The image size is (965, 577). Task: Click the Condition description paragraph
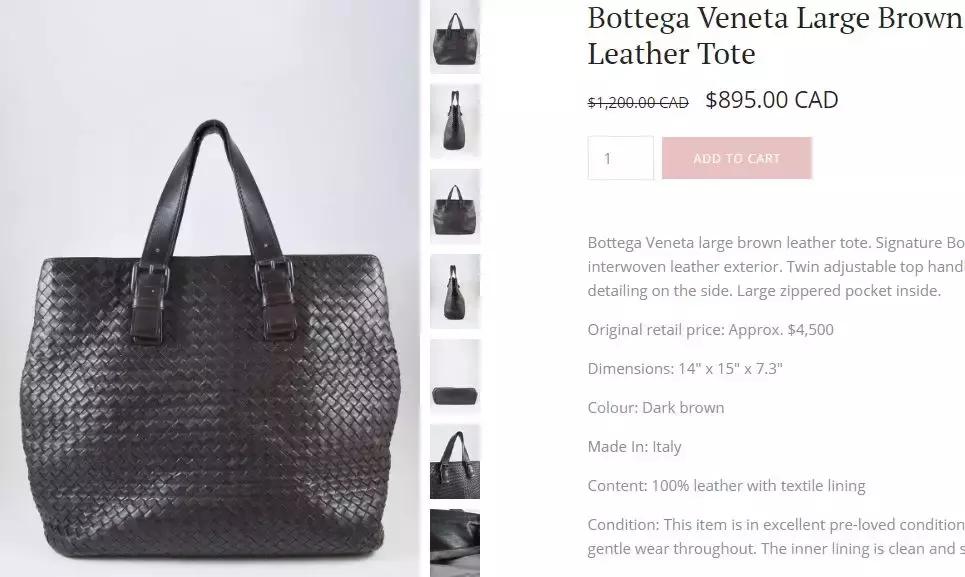pyautogui.click(x=776, y=536)
